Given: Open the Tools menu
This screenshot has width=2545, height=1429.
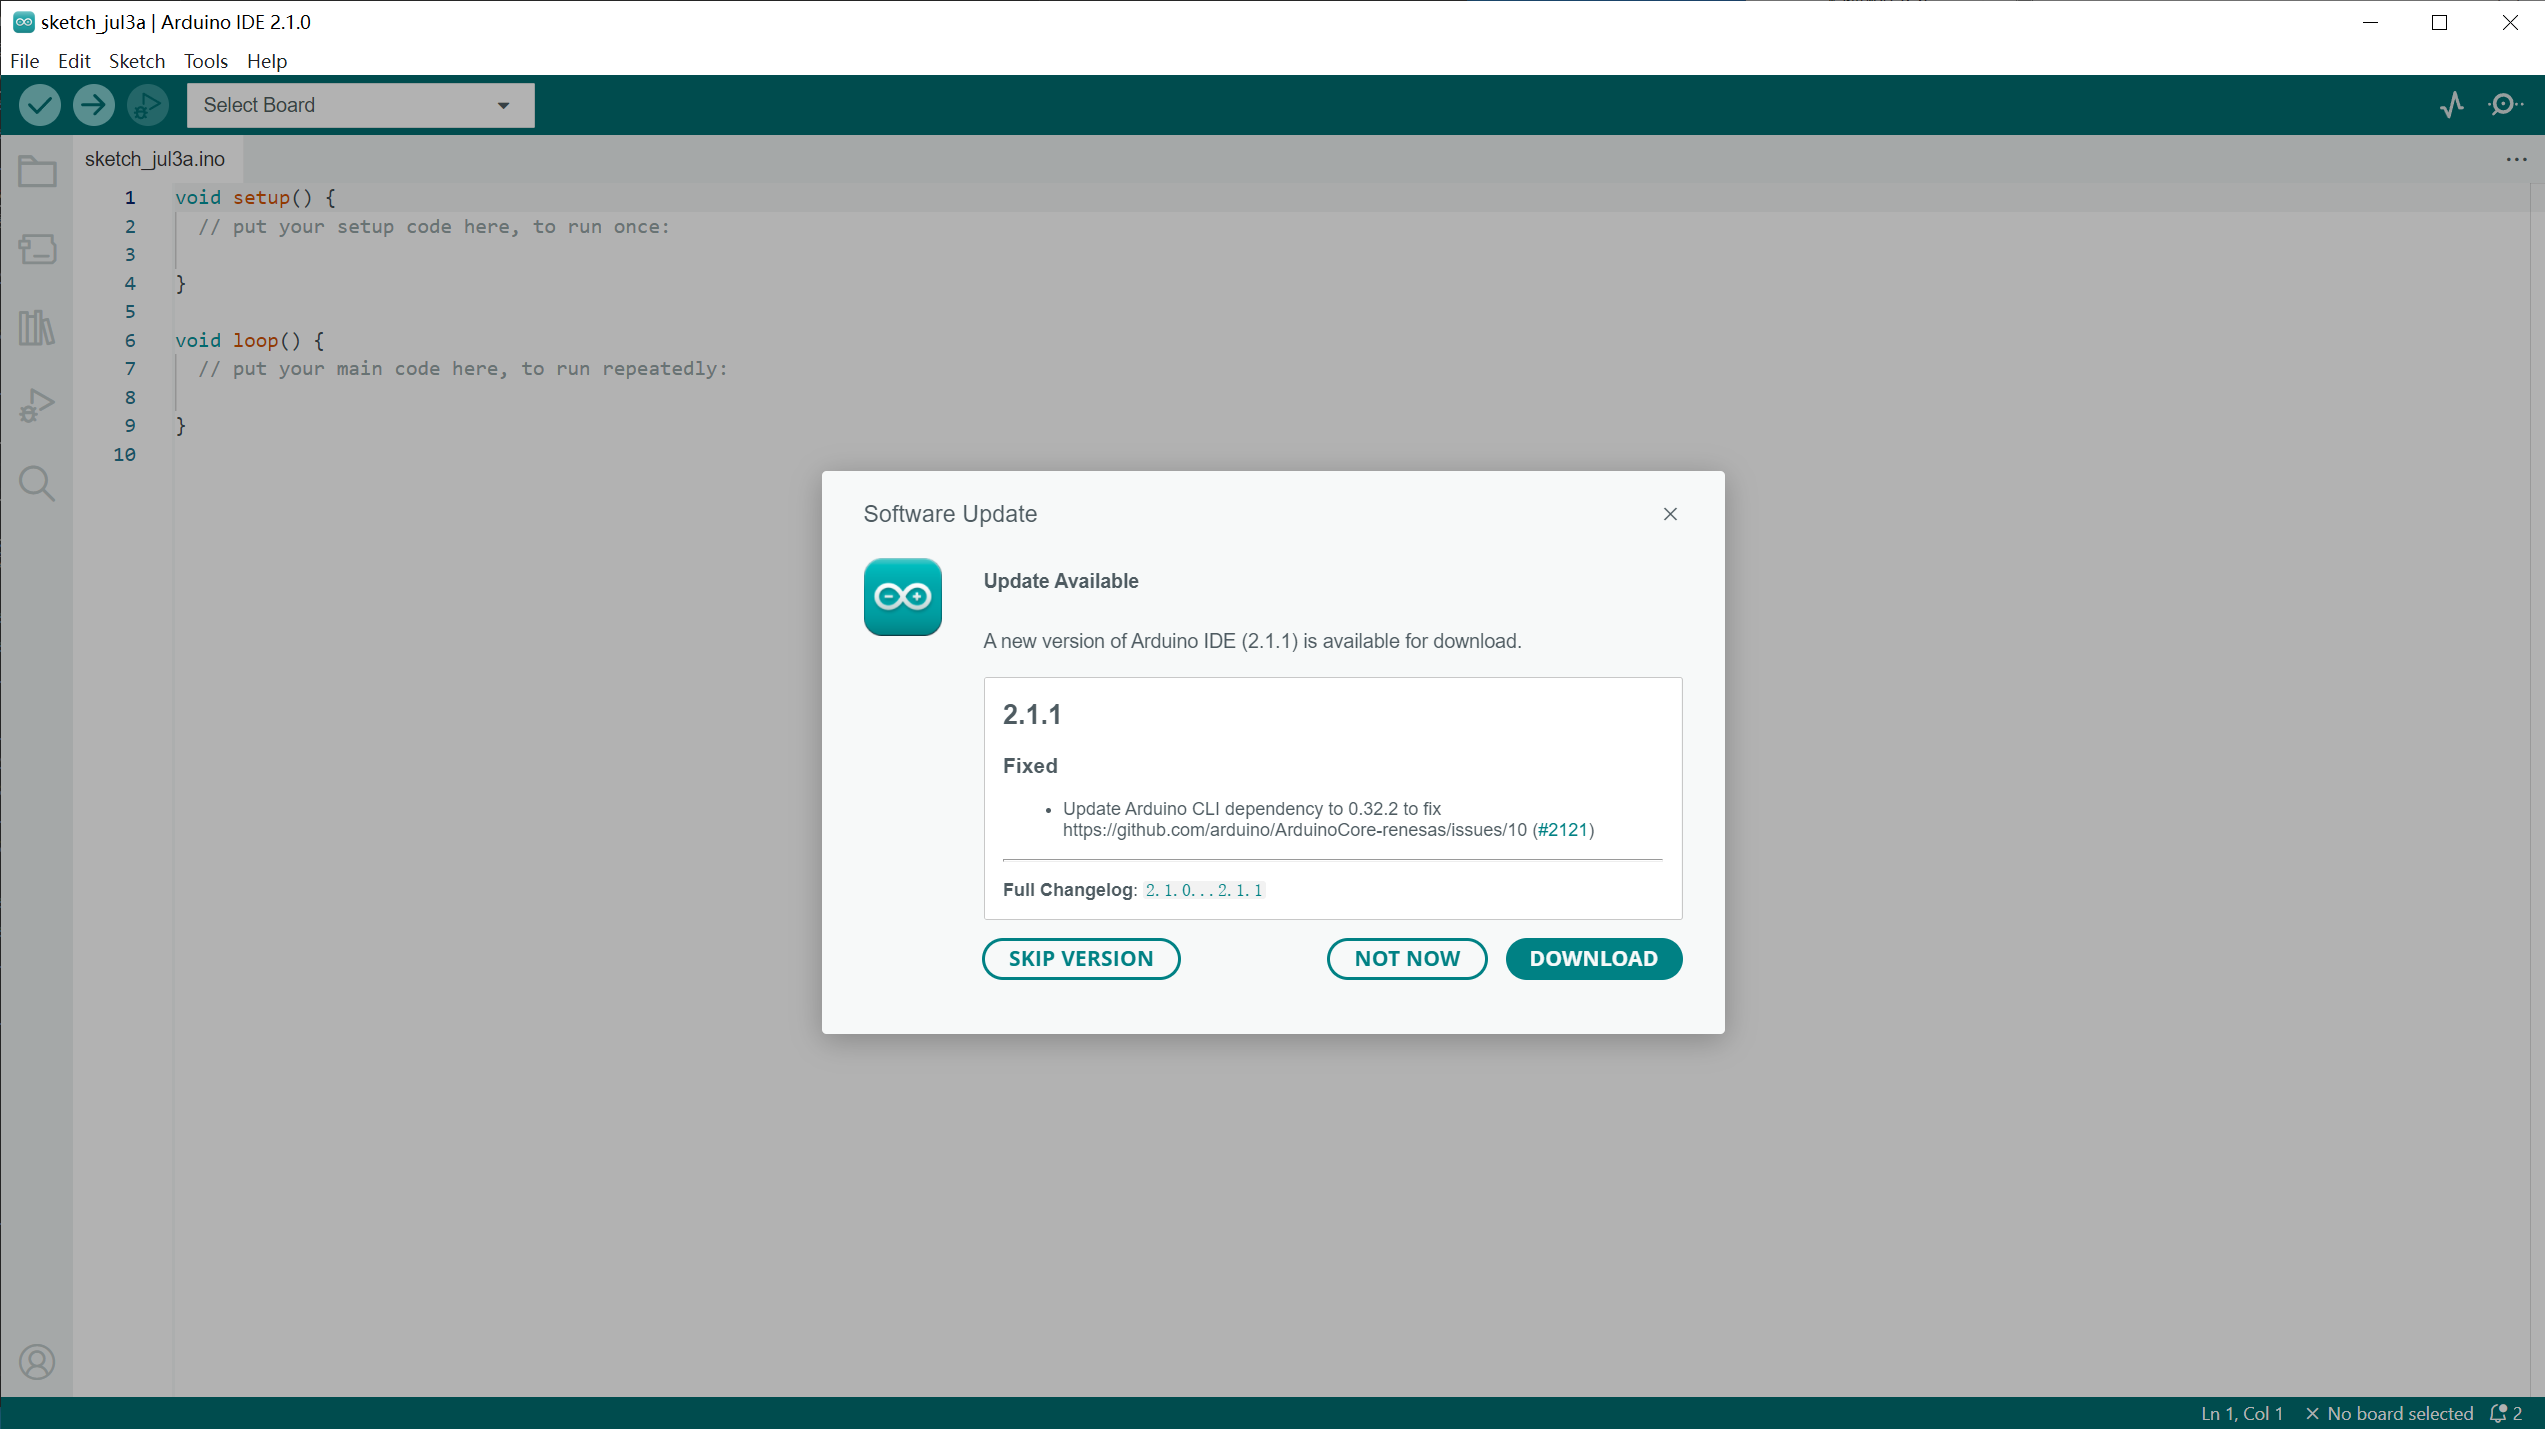Looking at the screenshot, I should [x=205, y=61].
